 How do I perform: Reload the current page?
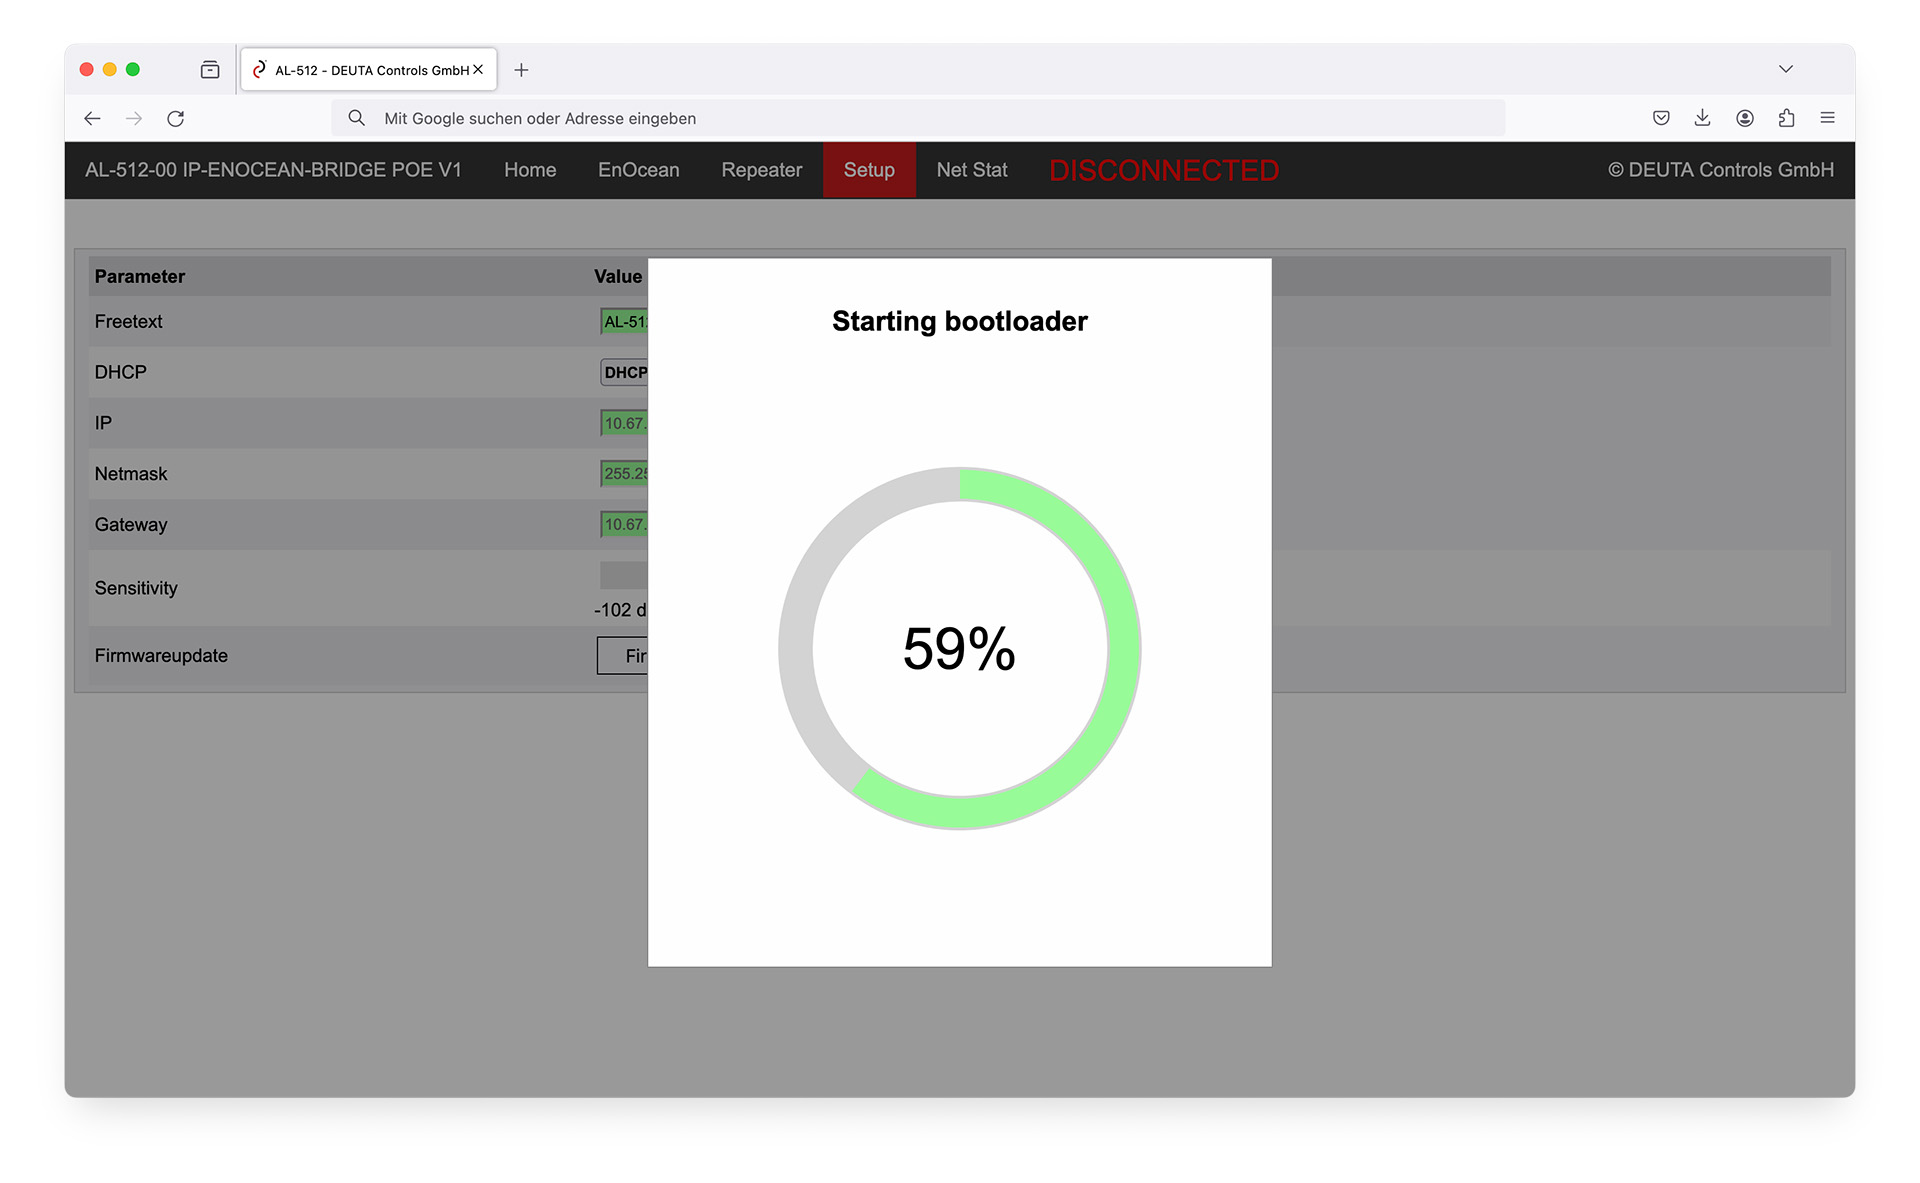coord(176,118)
